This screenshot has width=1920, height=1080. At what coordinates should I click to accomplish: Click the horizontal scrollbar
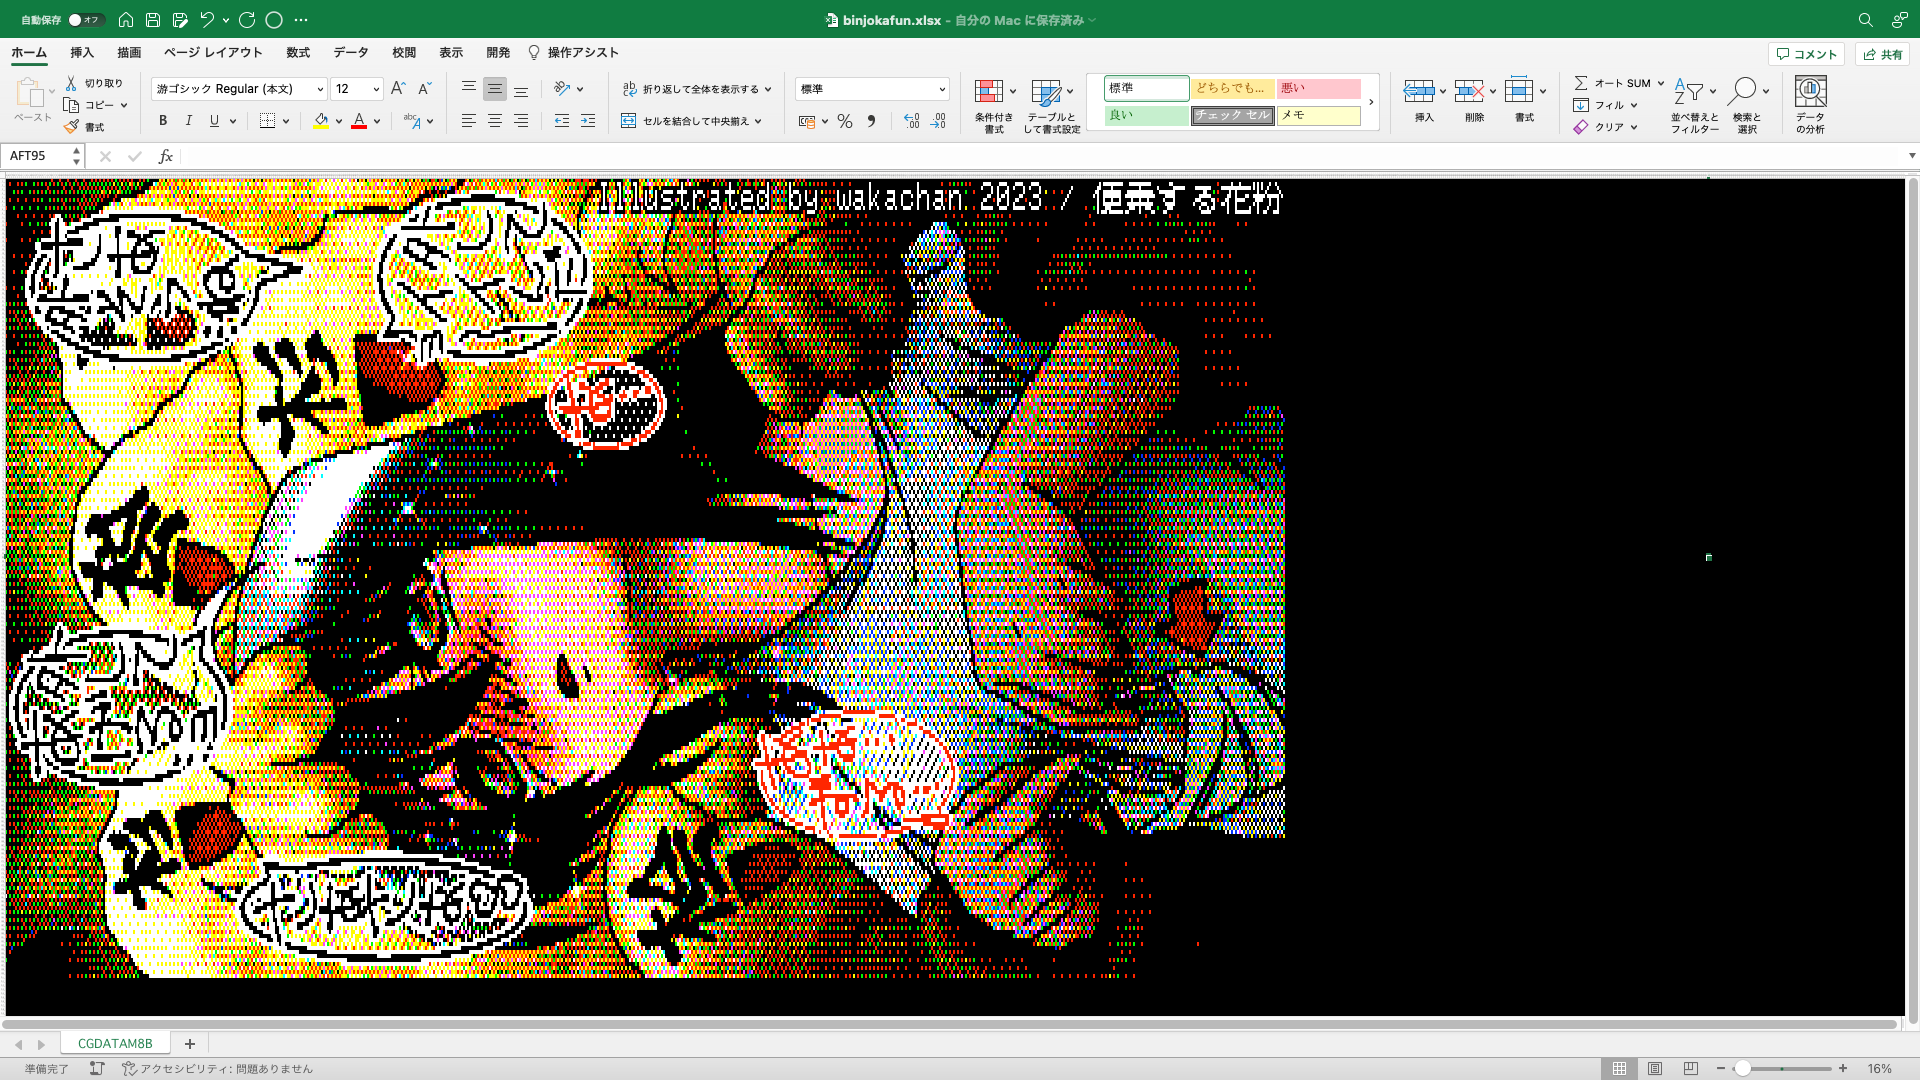[x=950, y=1024]
